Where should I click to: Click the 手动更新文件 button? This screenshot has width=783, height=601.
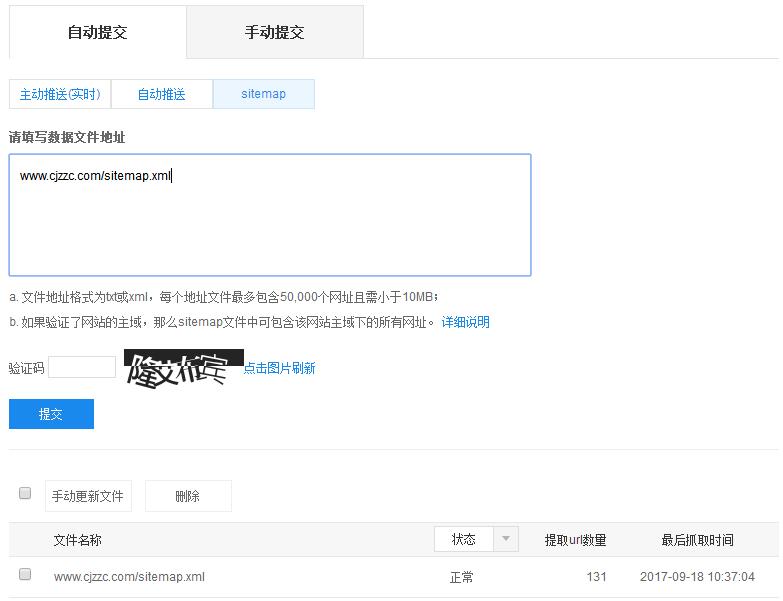(x=88, y=496)
